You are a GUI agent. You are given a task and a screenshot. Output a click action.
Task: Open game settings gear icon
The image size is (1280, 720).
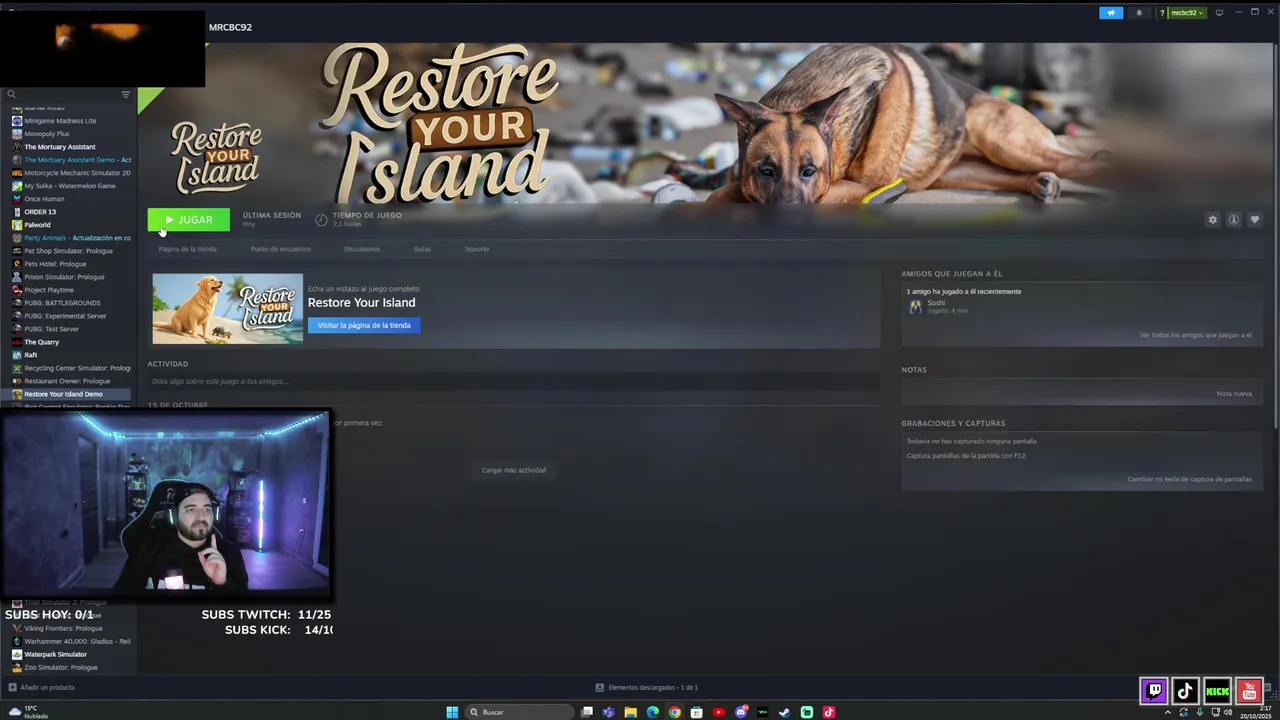point(1213,220)
